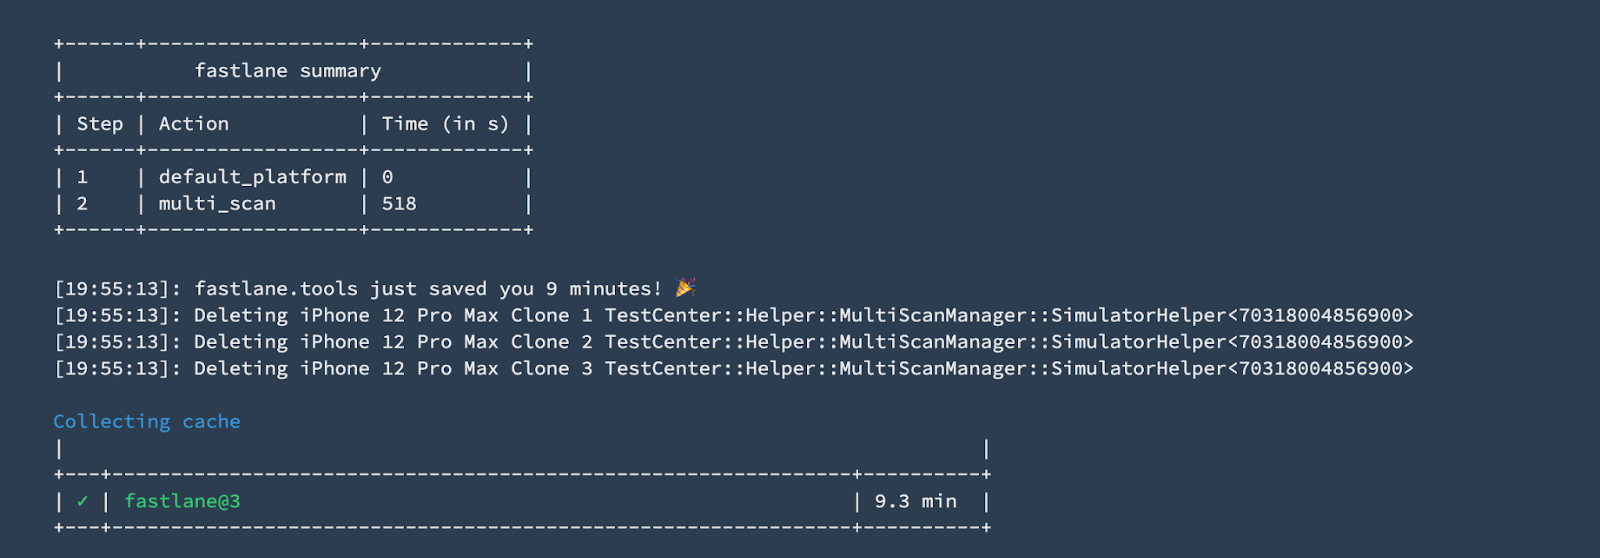Image resolution: width=1600 pixels, height=558 pixels.
Task: Open the fastlane@3 step link
Action: [182, 501]
